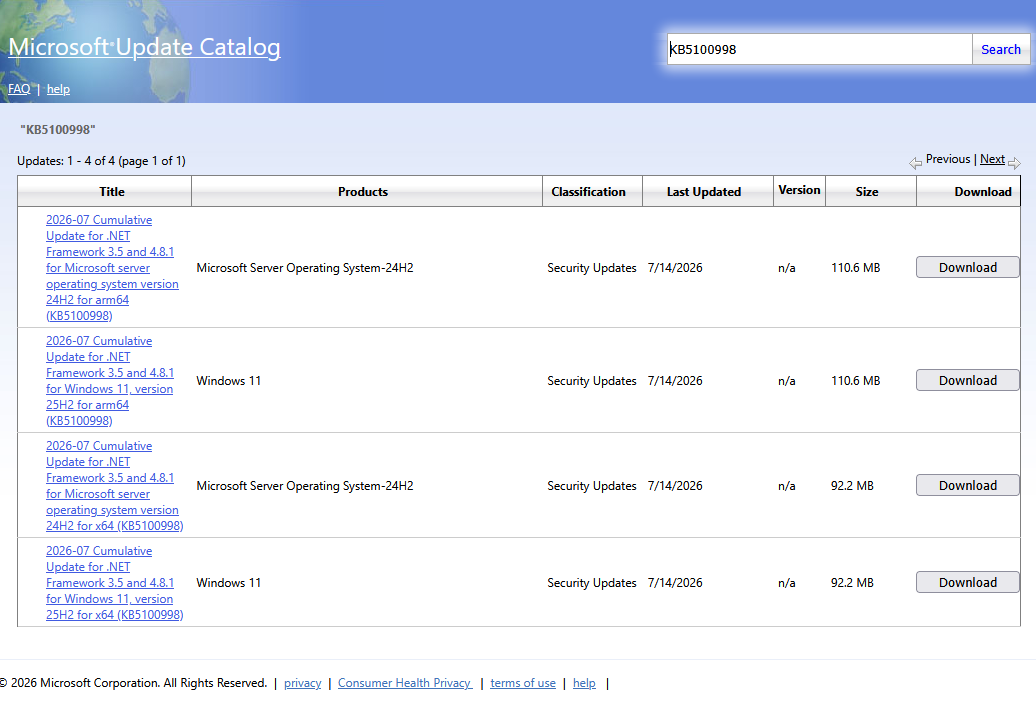Open the help link in header
1036x713 pixels.
tap(58, 89)
